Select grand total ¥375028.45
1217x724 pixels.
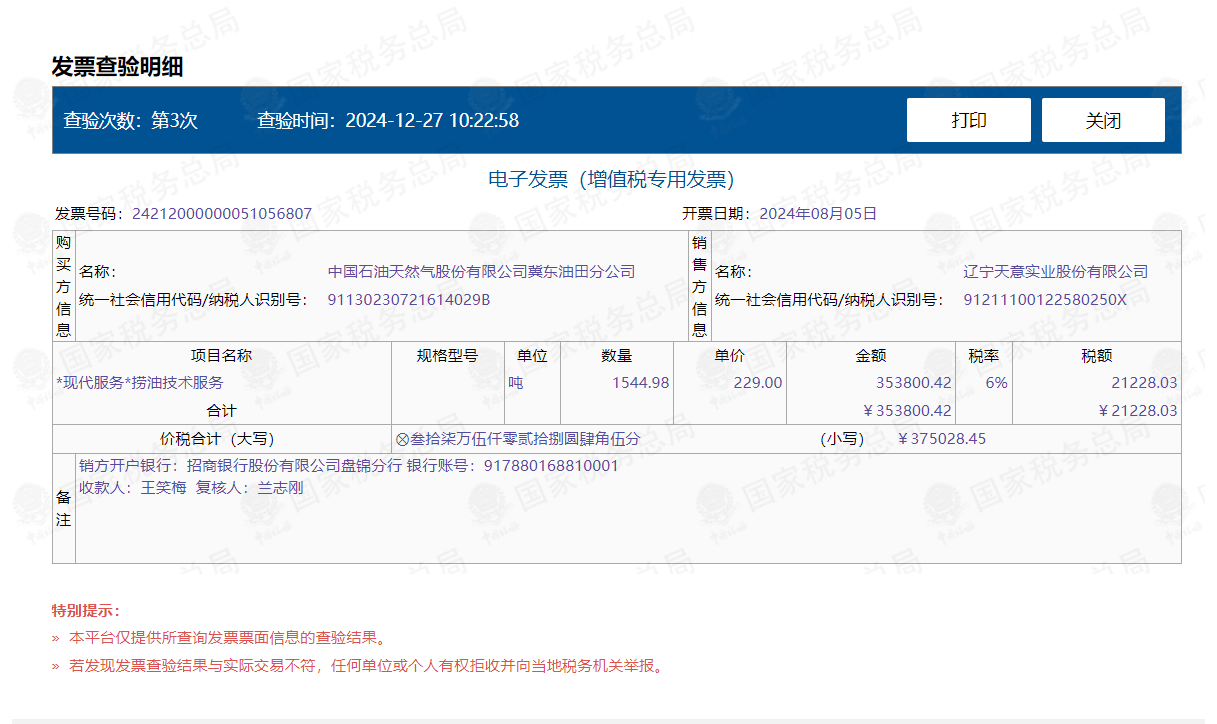tap(942, 438)
